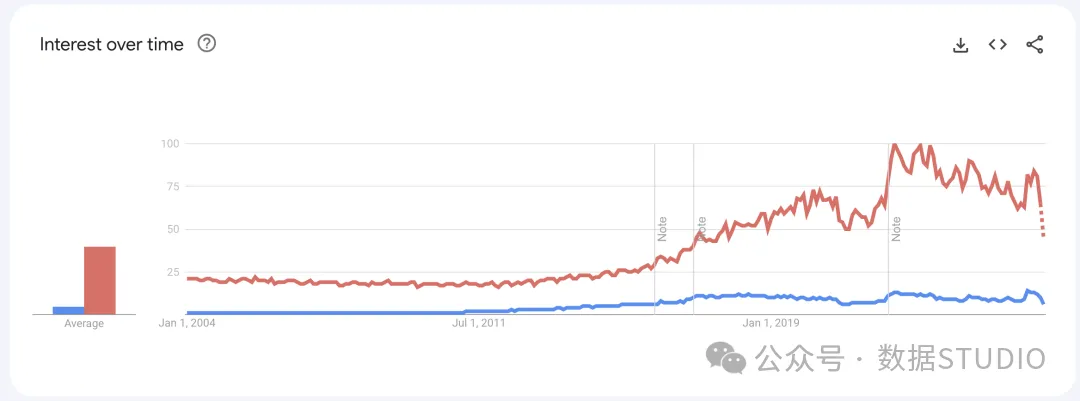Click the red bar in Average chart
Screen dimensions: 1080x401
[x=99, y=280]
